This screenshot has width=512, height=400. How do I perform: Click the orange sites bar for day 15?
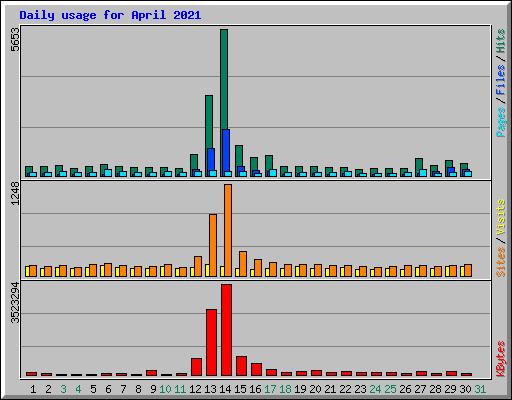tap(243, 264)
